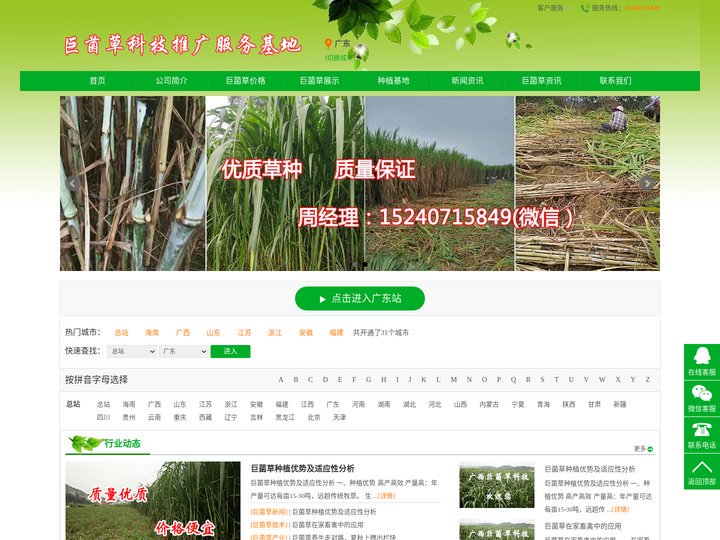Open bold headline 巨菌草种植优势及适应性分析
The height and width of the screenshot is (540, 720).
(303, 468)
